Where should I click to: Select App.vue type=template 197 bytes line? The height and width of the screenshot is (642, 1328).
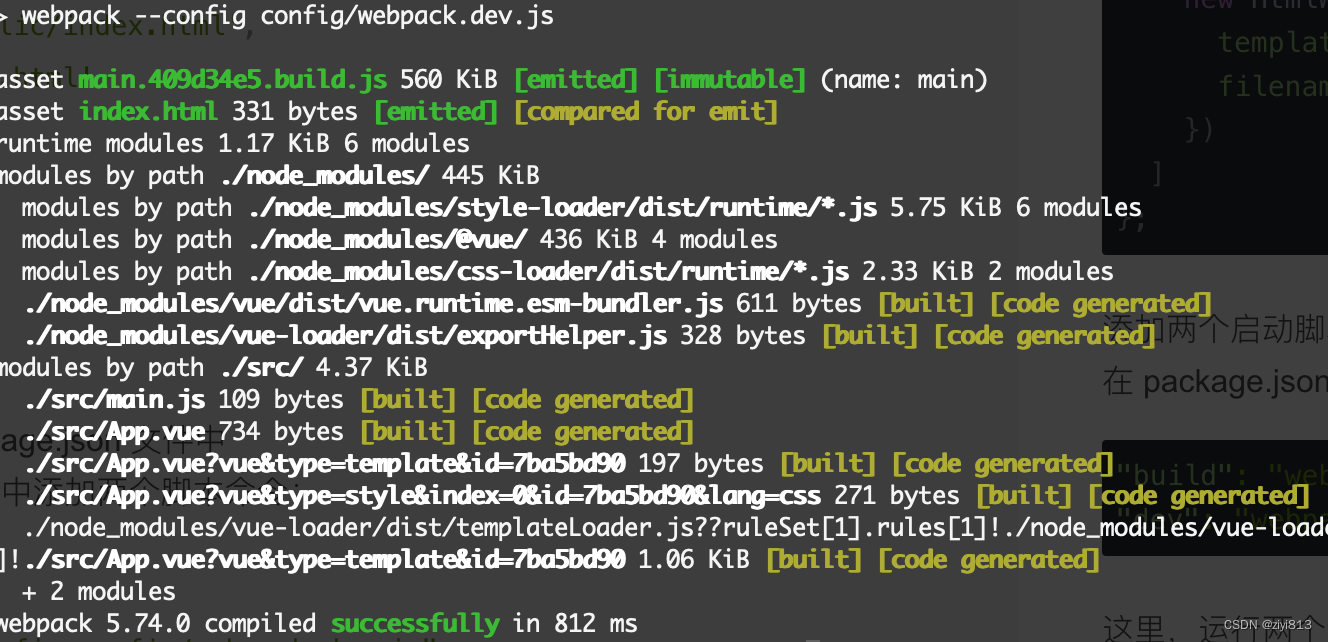pyautogui.click(x=567, y=463)
